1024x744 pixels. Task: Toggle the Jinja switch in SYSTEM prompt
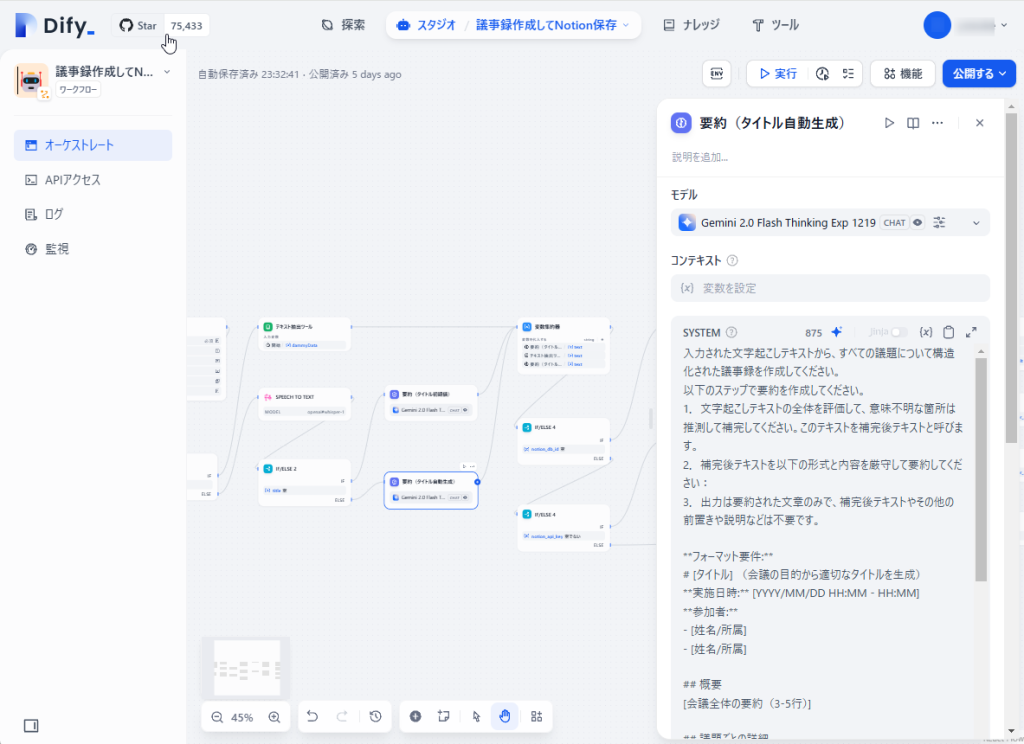pos(899,332)
